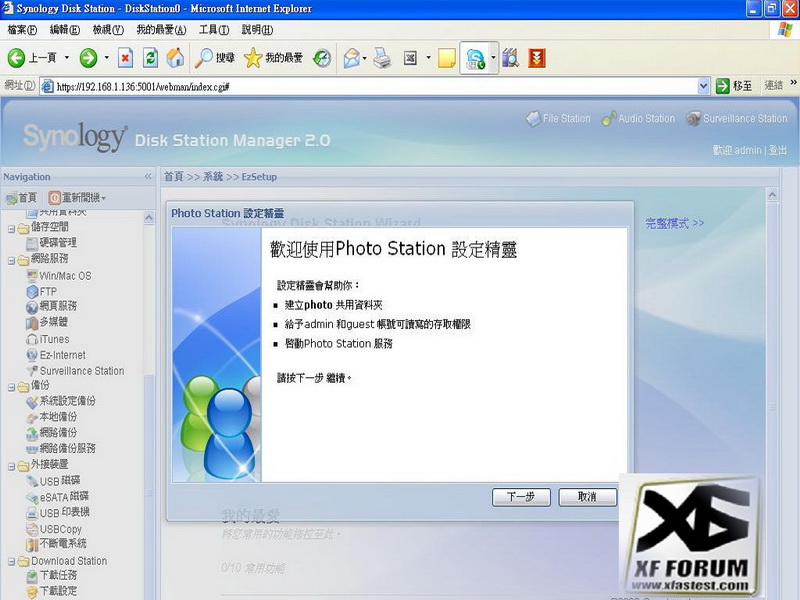Click the Print toolbar icon
This screenshot has width=800, height=600.
[382, 58]
